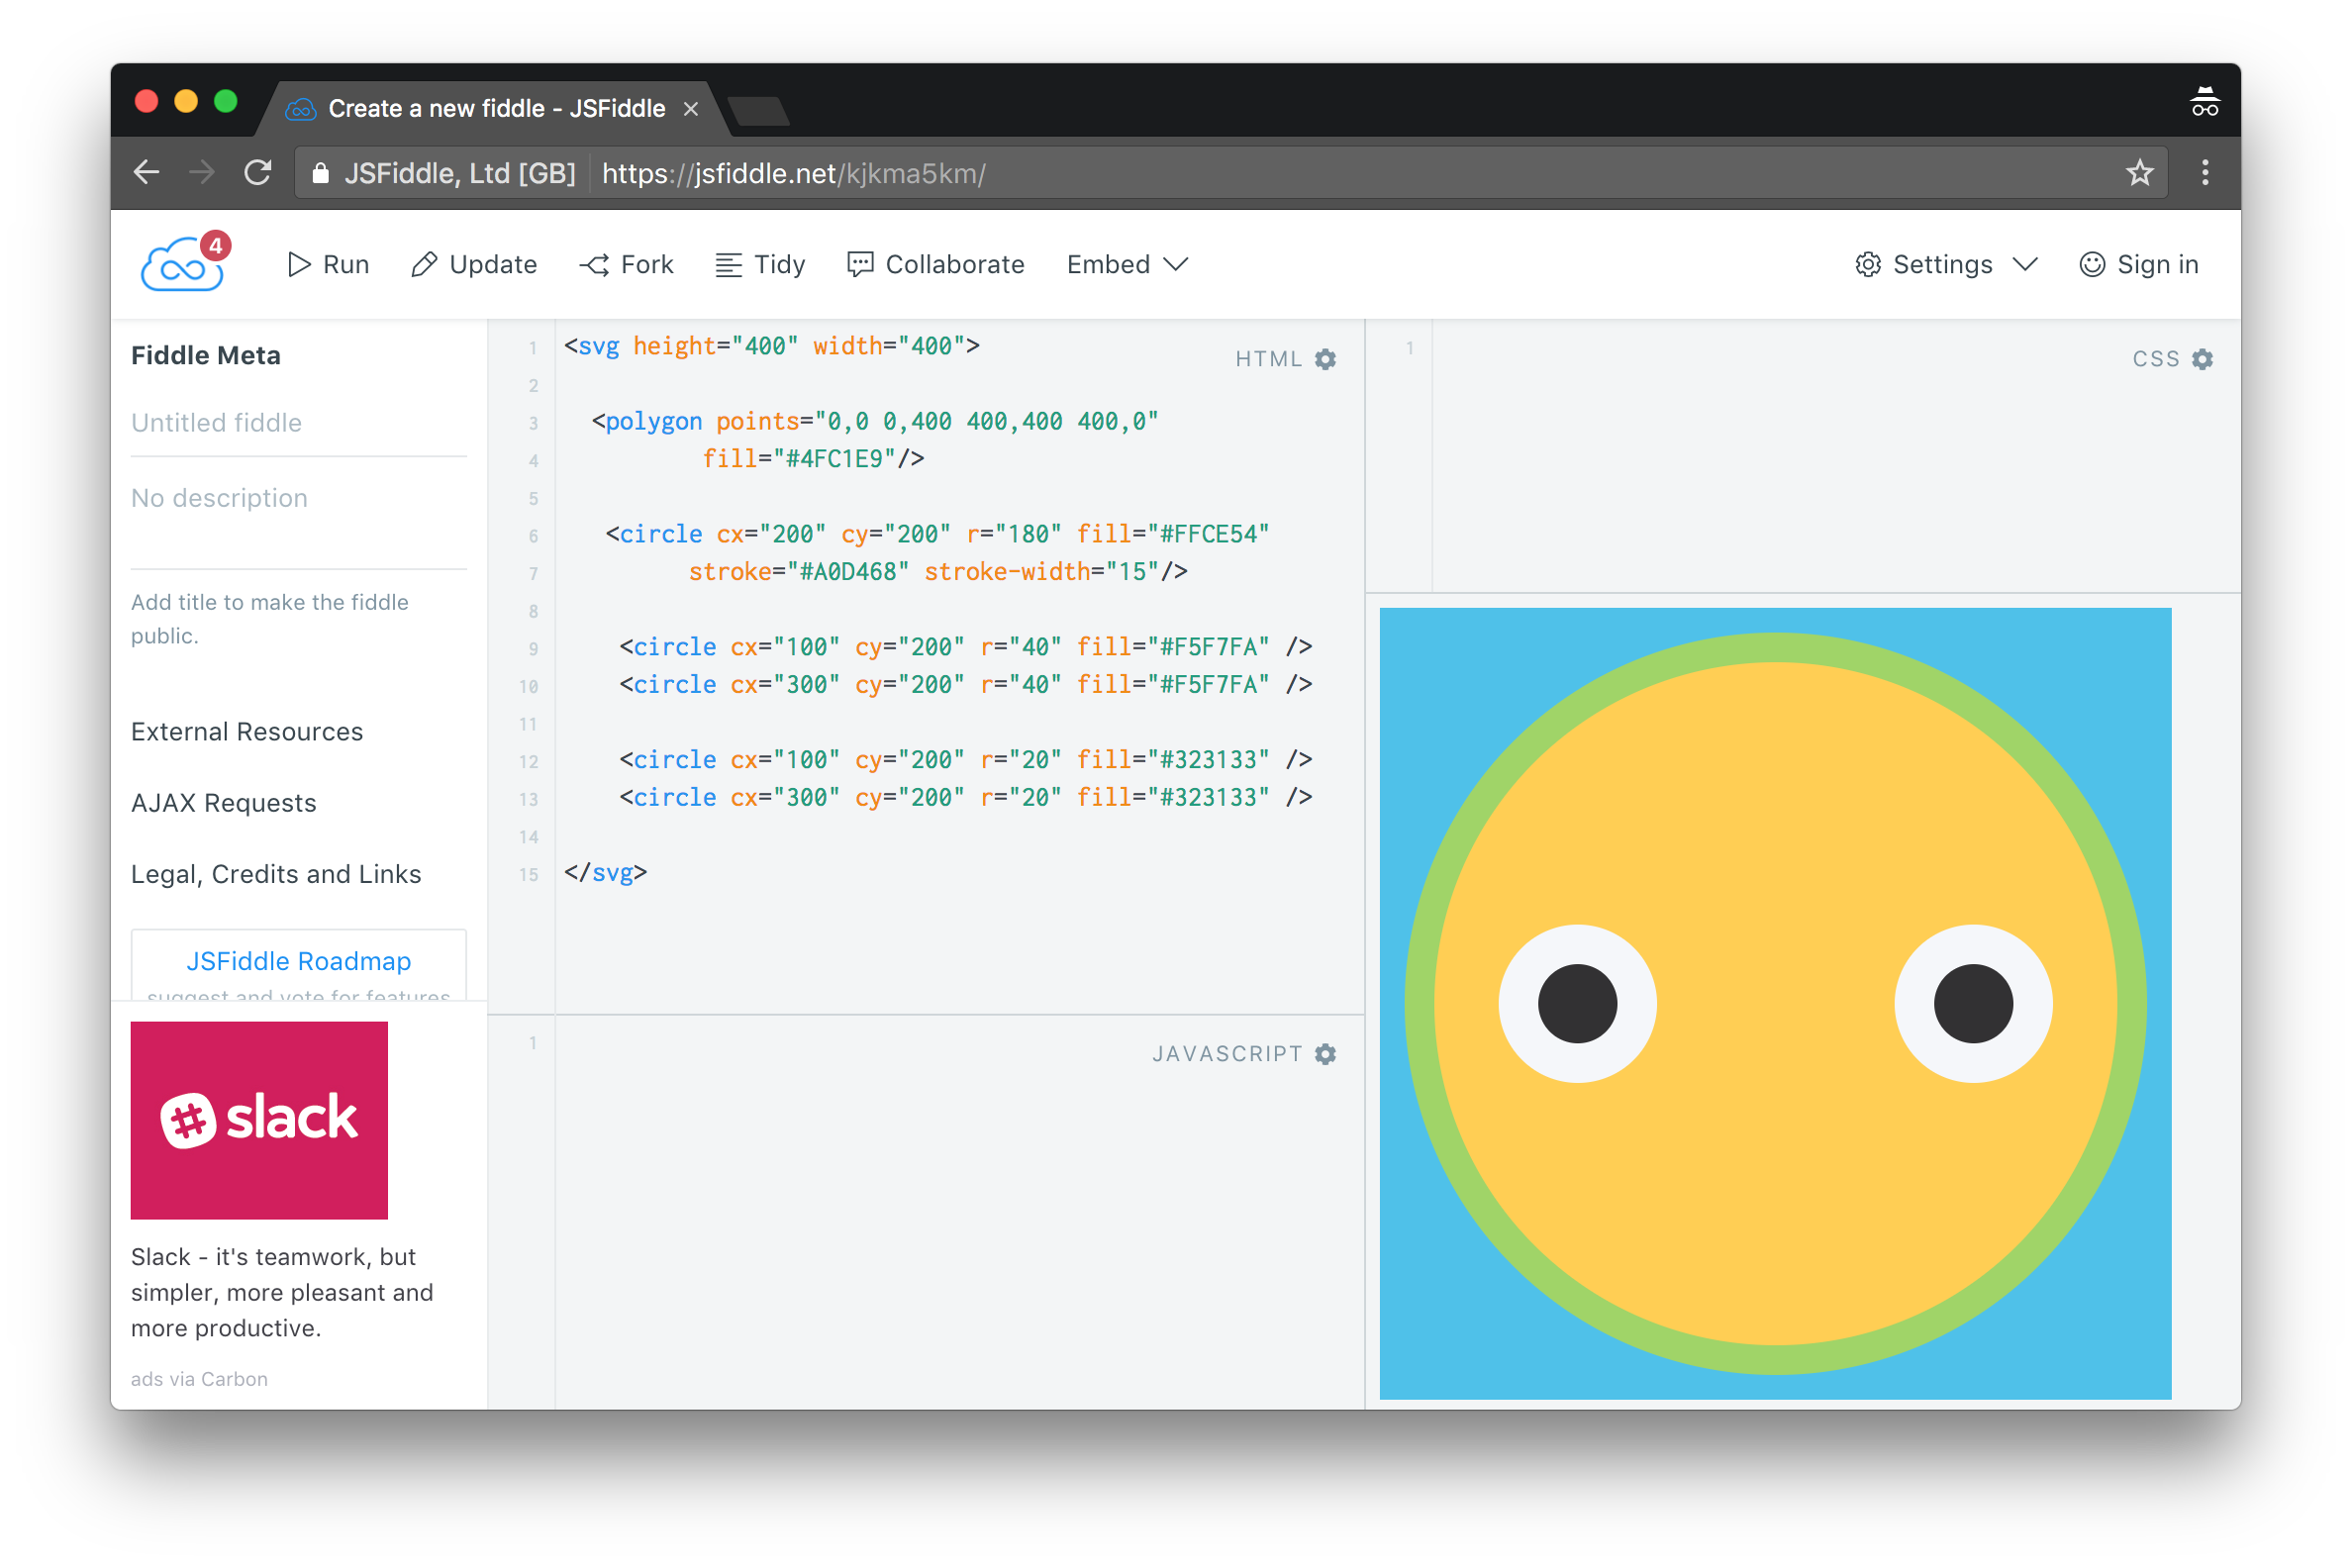Open CSS panel gear settings
Screen dimensions: 2352x1568
2202,360
